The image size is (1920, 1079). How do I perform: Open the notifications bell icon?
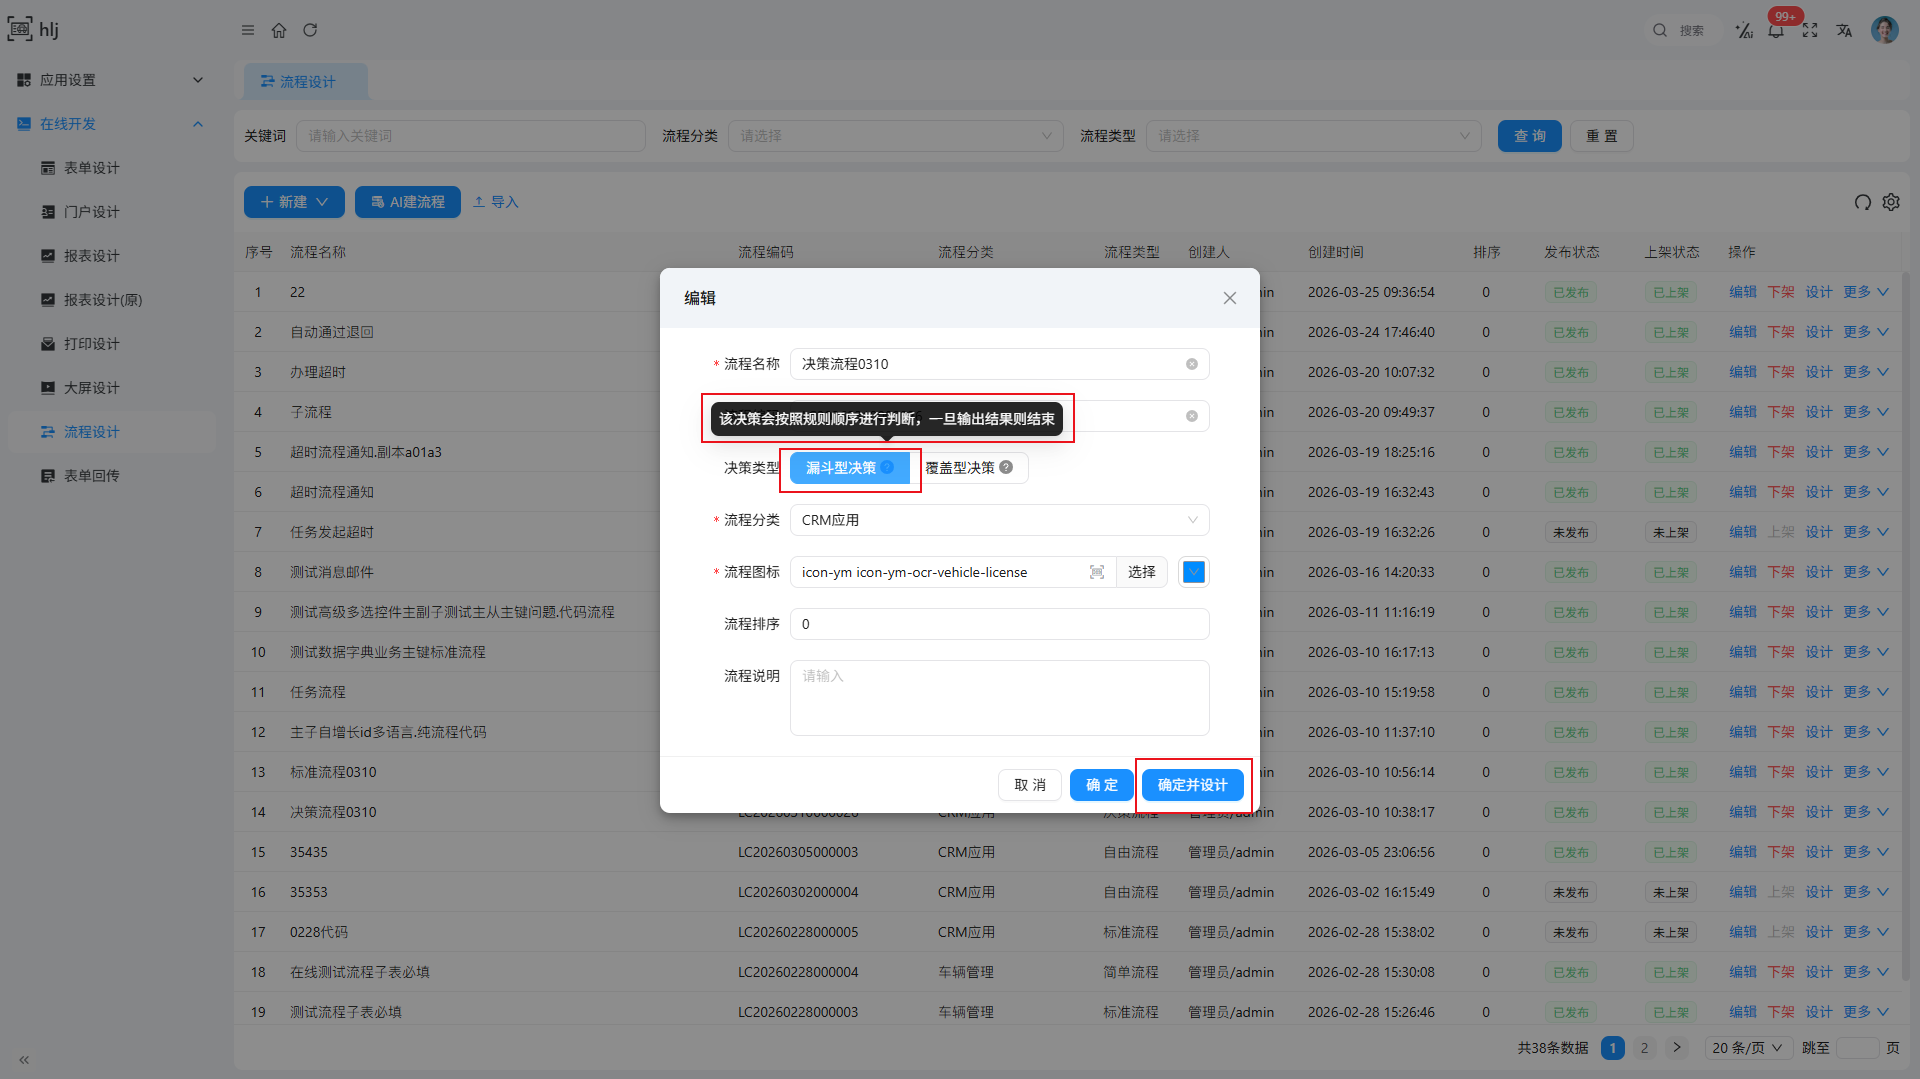coord(1776,31)
